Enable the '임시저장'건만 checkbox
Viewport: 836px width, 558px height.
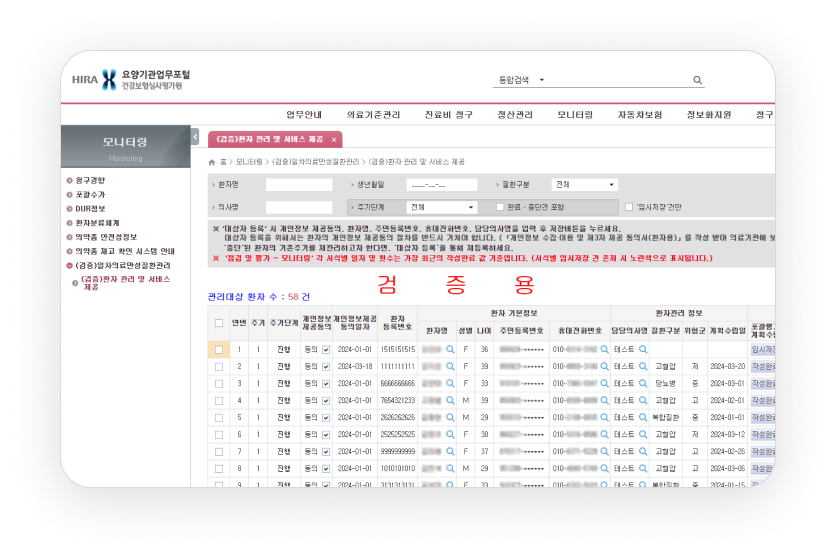click(x=628, y=207)
